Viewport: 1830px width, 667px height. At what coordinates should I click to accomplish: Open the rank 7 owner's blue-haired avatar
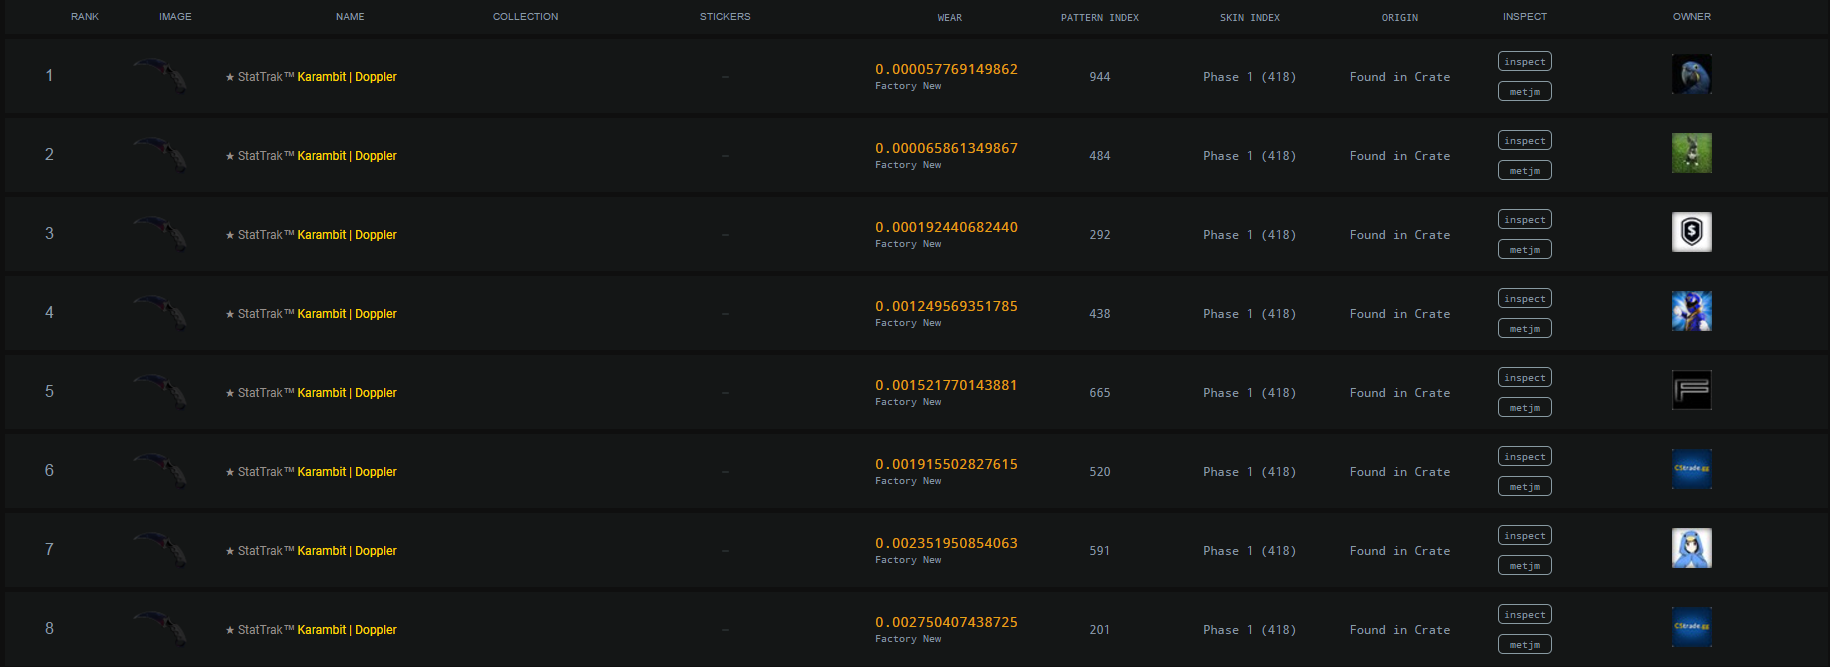point(1691,548)
